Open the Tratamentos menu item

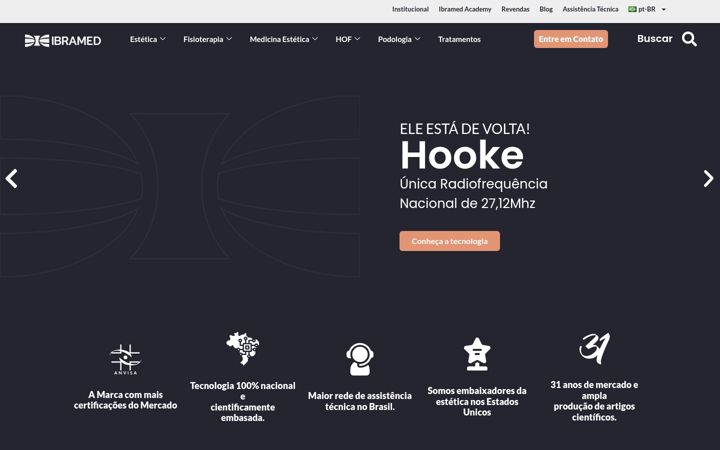459,39
